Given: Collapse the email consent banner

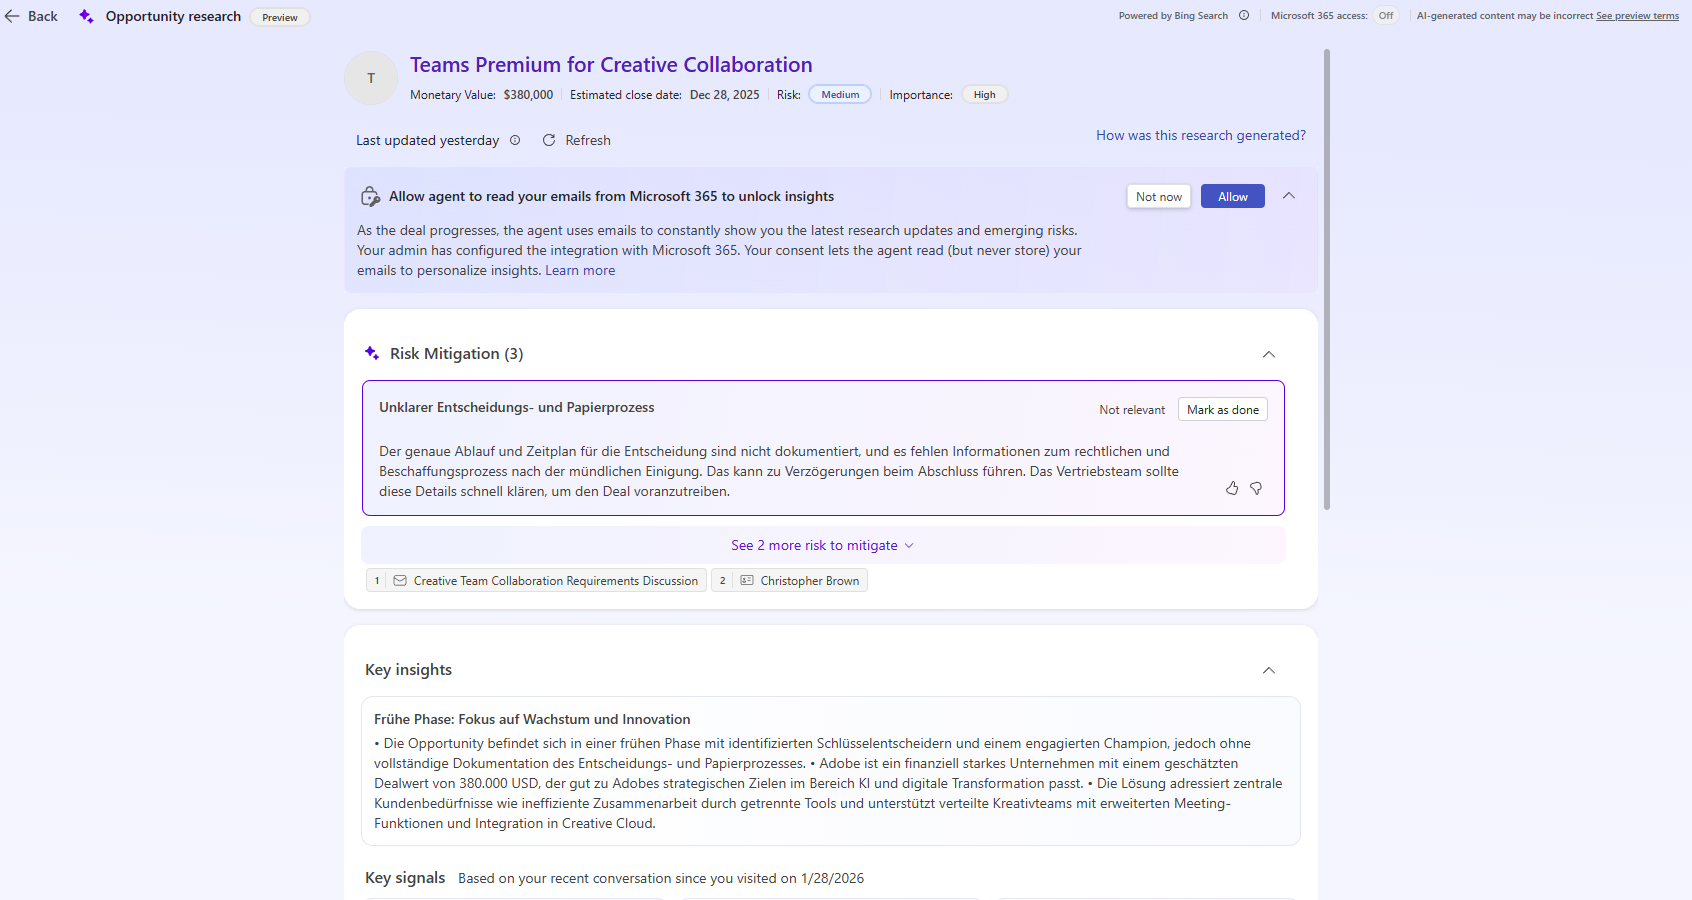Looking at the screenshot, I should pyautogui.click(x=1289, y=196).
